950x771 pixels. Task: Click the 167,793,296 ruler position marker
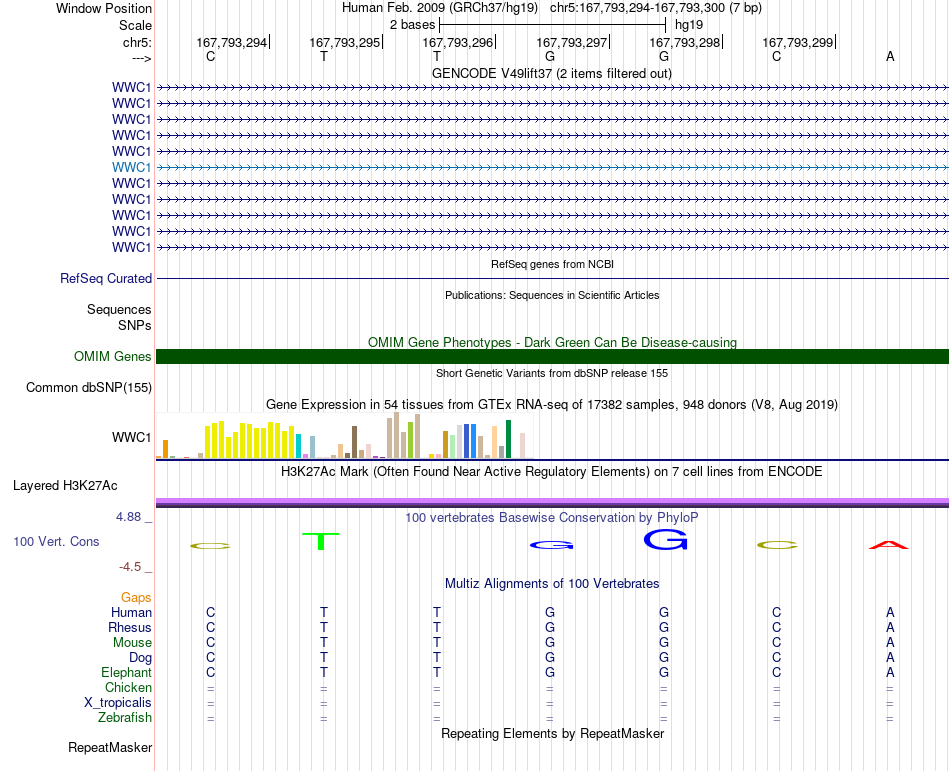coord(458,42)
